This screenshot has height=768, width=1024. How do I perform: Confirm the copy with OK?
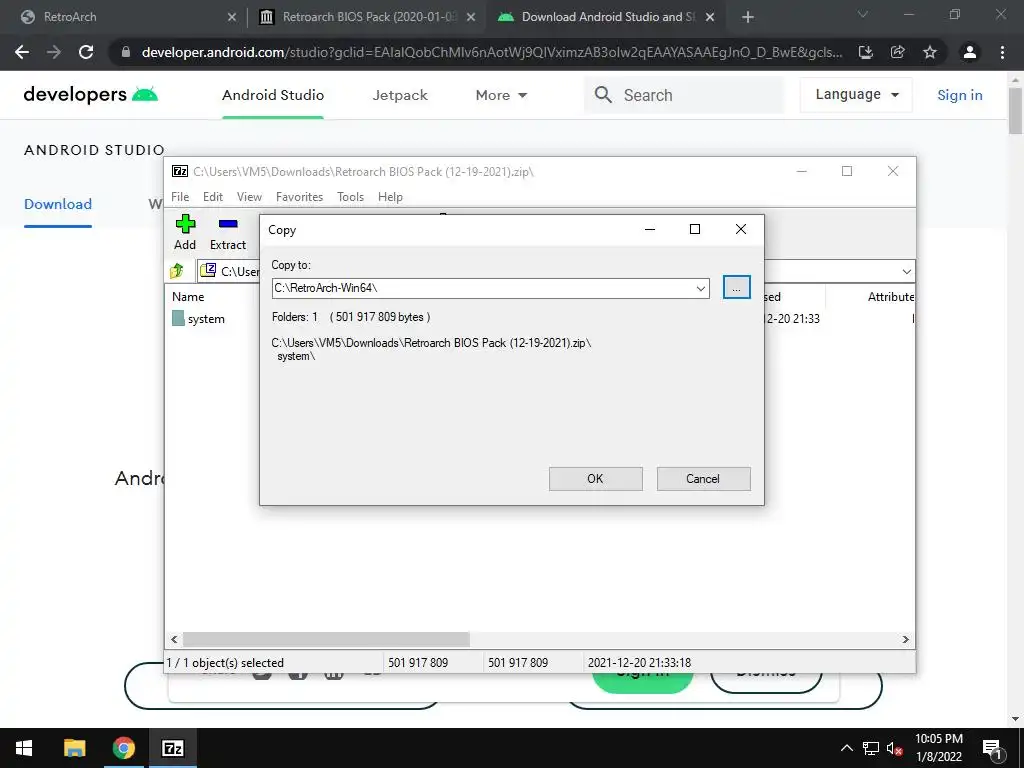(595, 479)
